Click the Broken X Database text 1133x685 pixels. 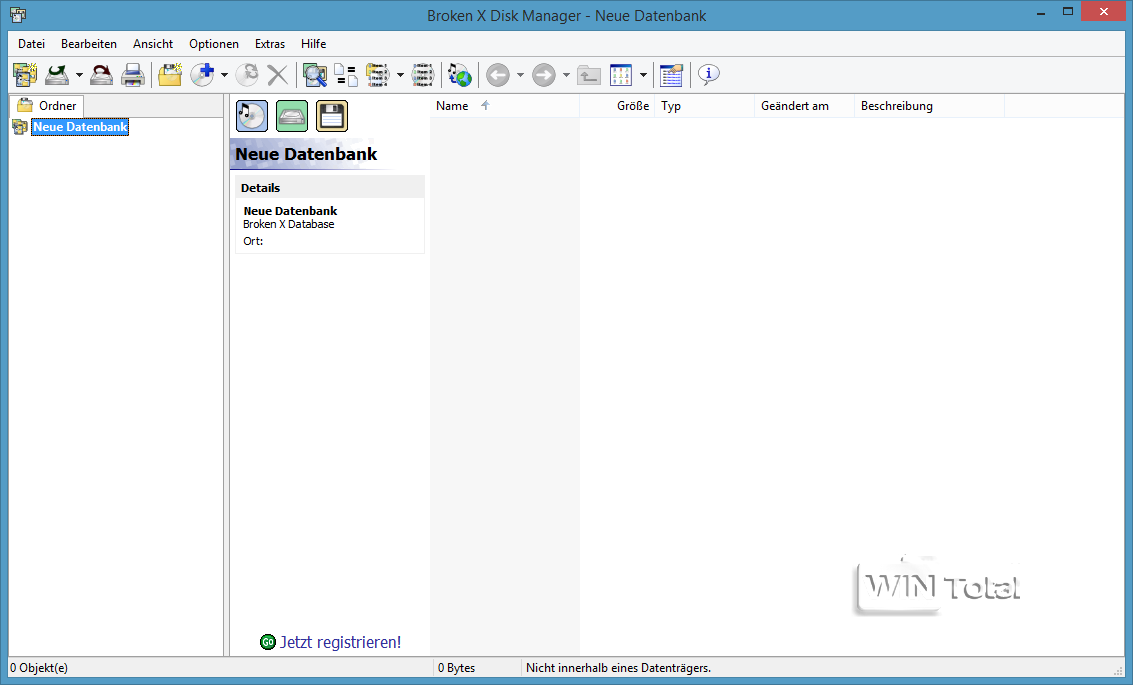click(x=289, y=225)
